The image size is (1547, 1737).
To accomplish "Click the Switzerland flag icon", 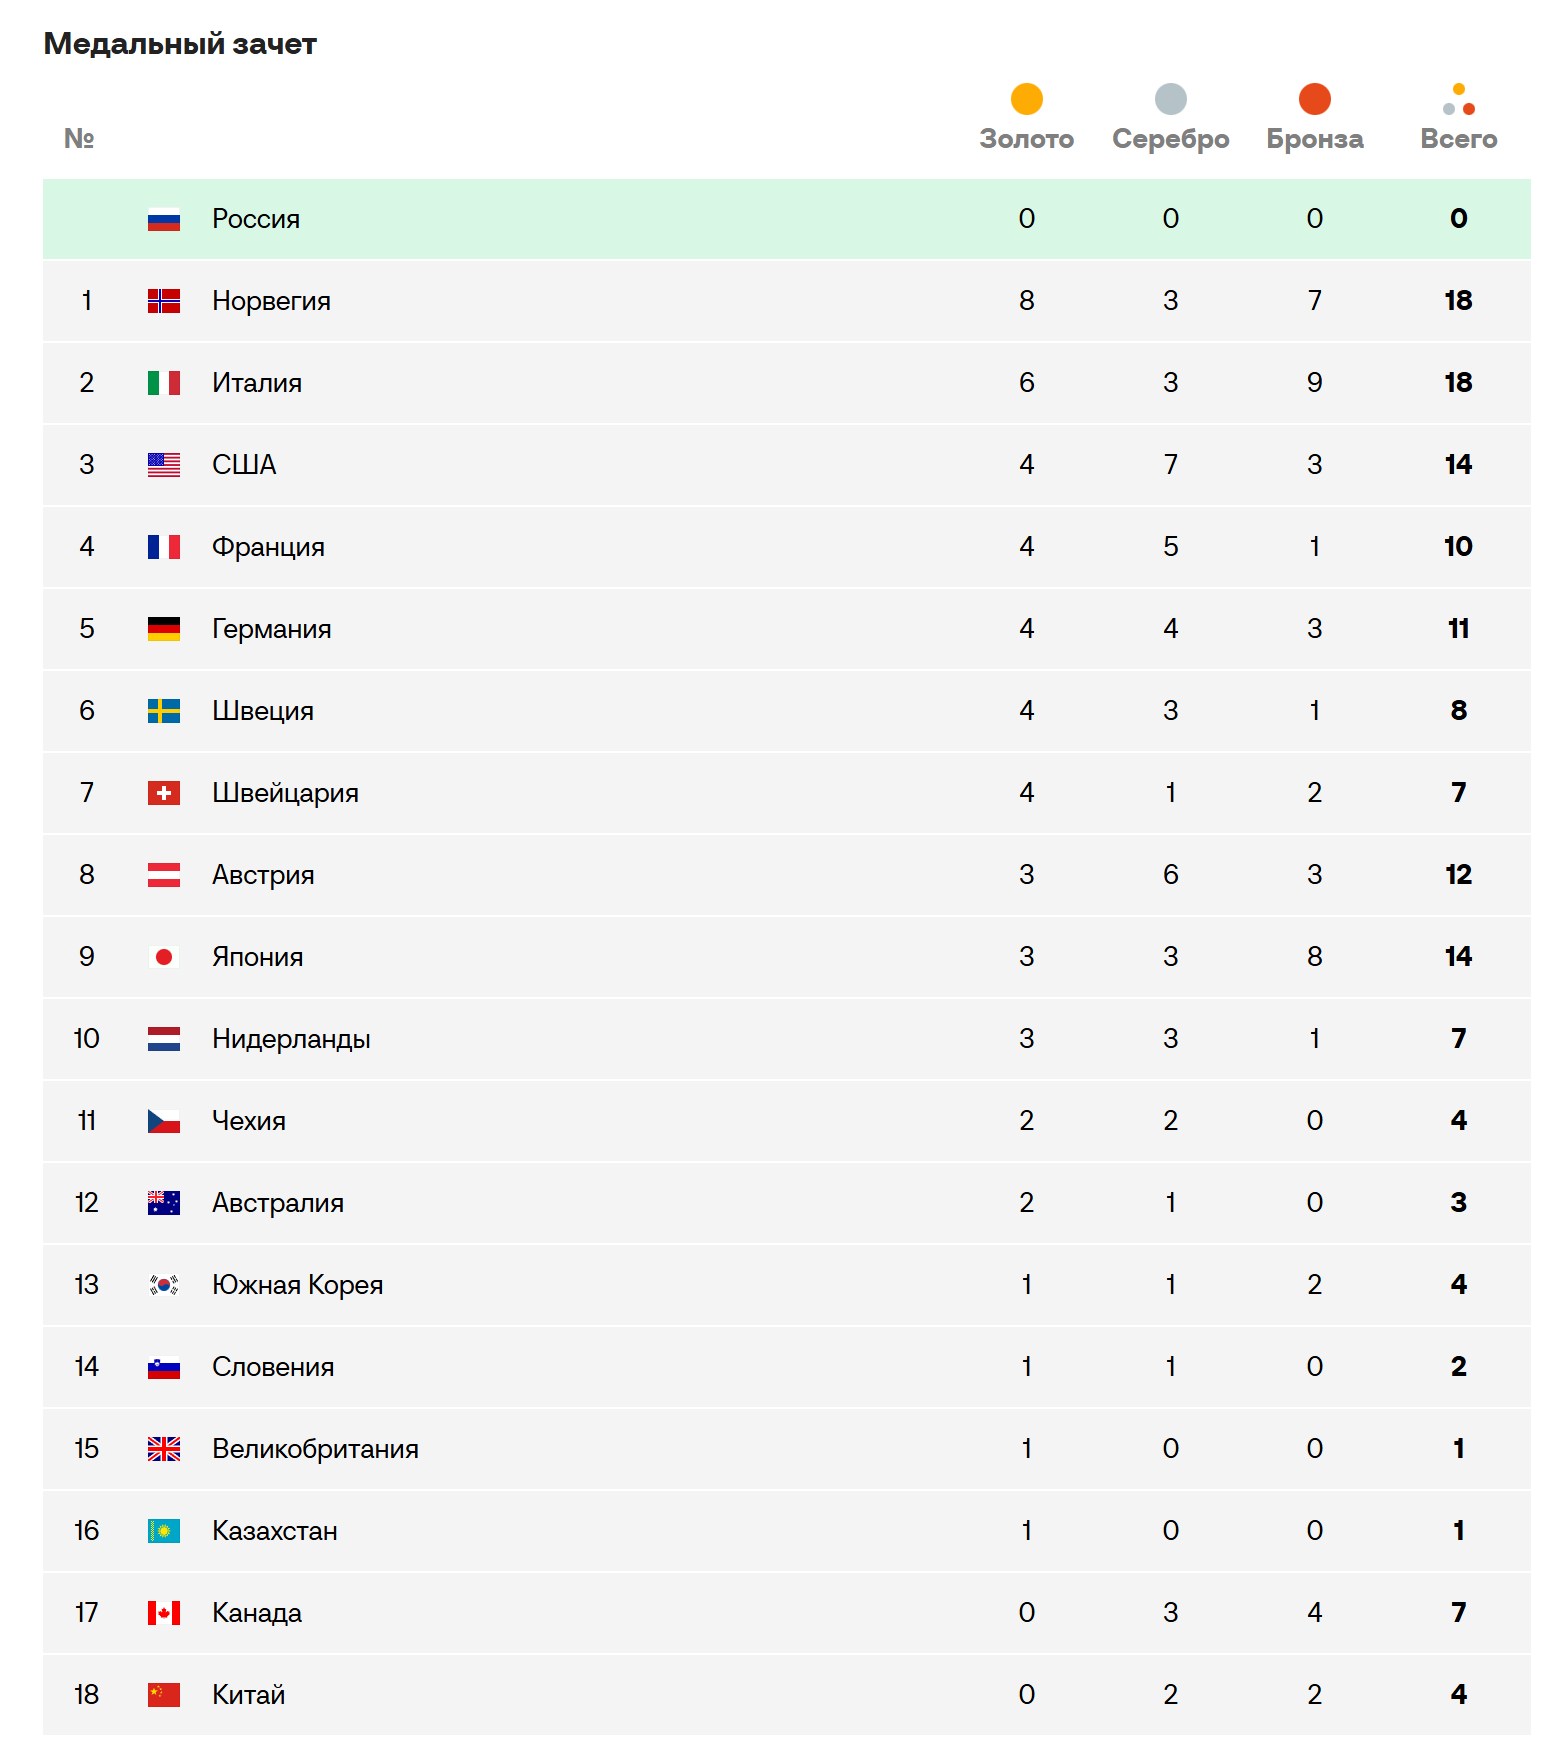I will pyautogui.click(x=164, y=793).
